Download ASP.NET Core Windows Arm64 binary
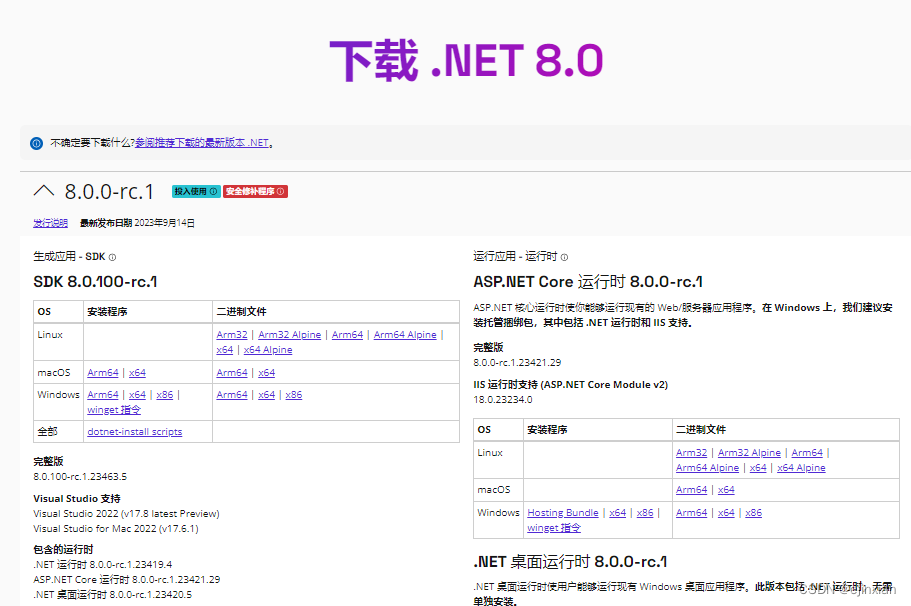This screenshot has height=606, width=911. pos(691,513)
